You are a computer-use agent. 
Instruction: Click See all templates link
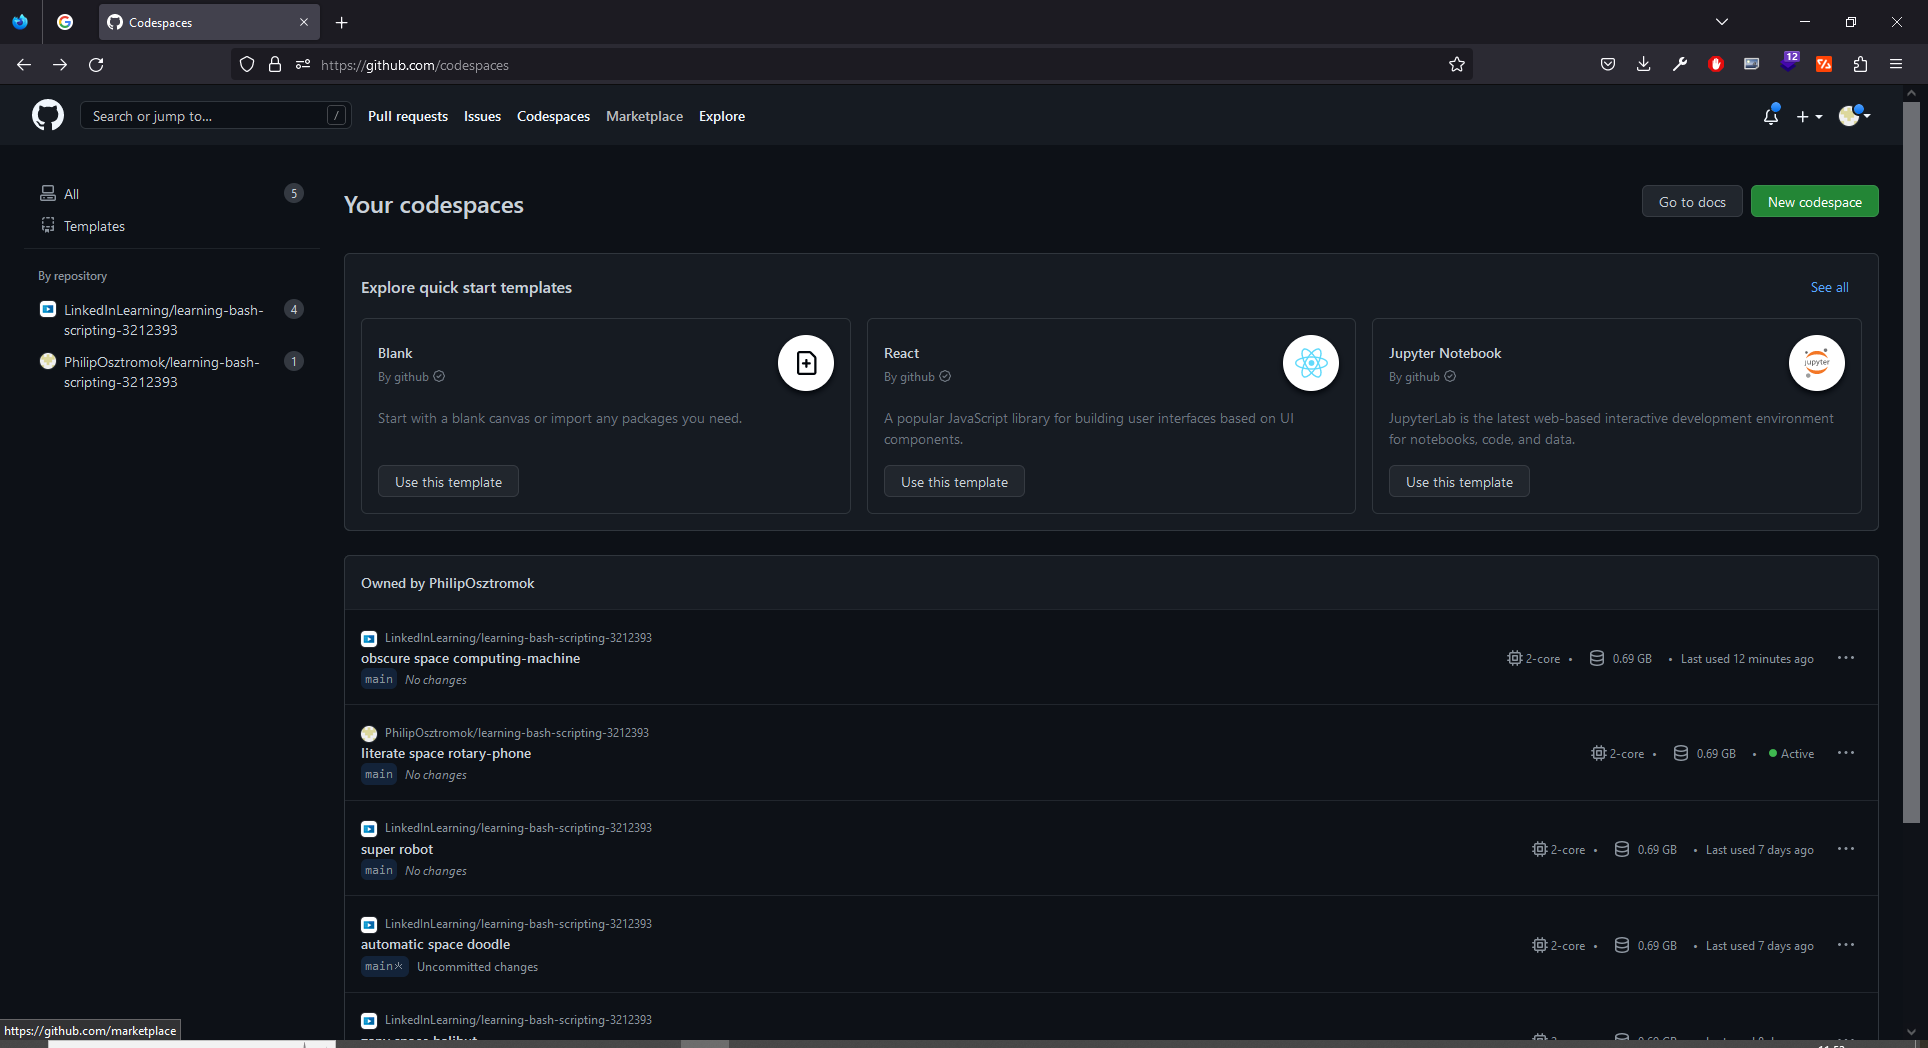pos(1829,287)
